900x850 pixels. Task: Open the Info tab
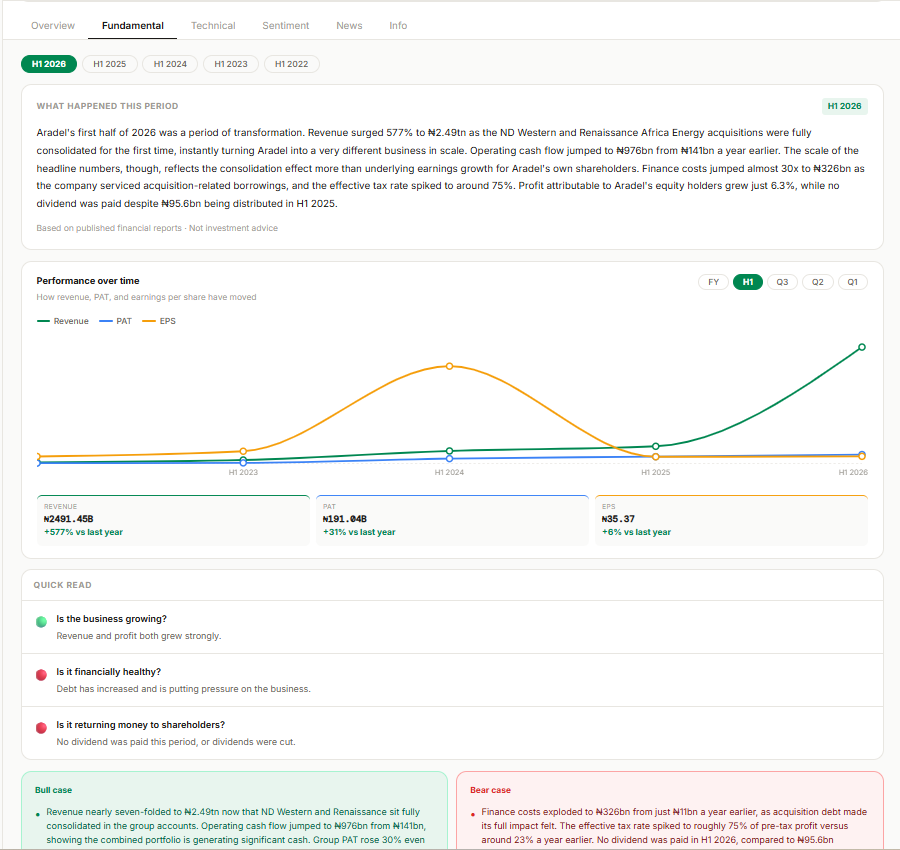(x=398, y=26)
